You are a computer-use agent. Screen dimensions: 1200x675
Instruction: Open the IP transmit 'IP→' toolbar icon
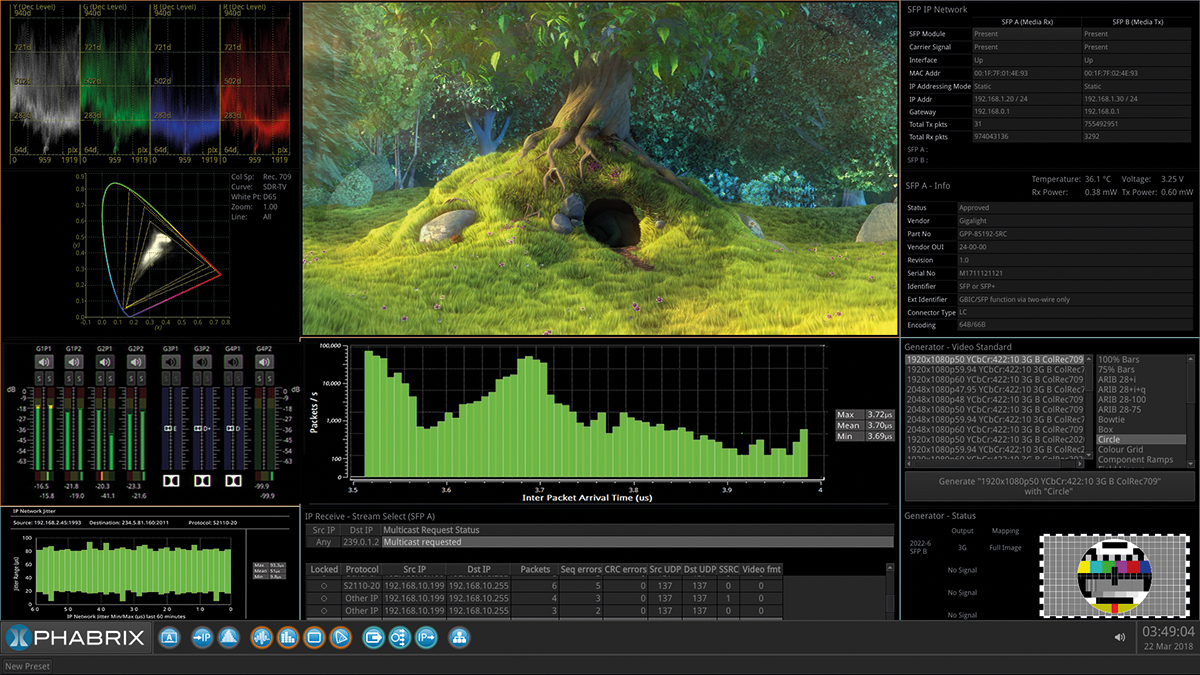tap(426, 636)
